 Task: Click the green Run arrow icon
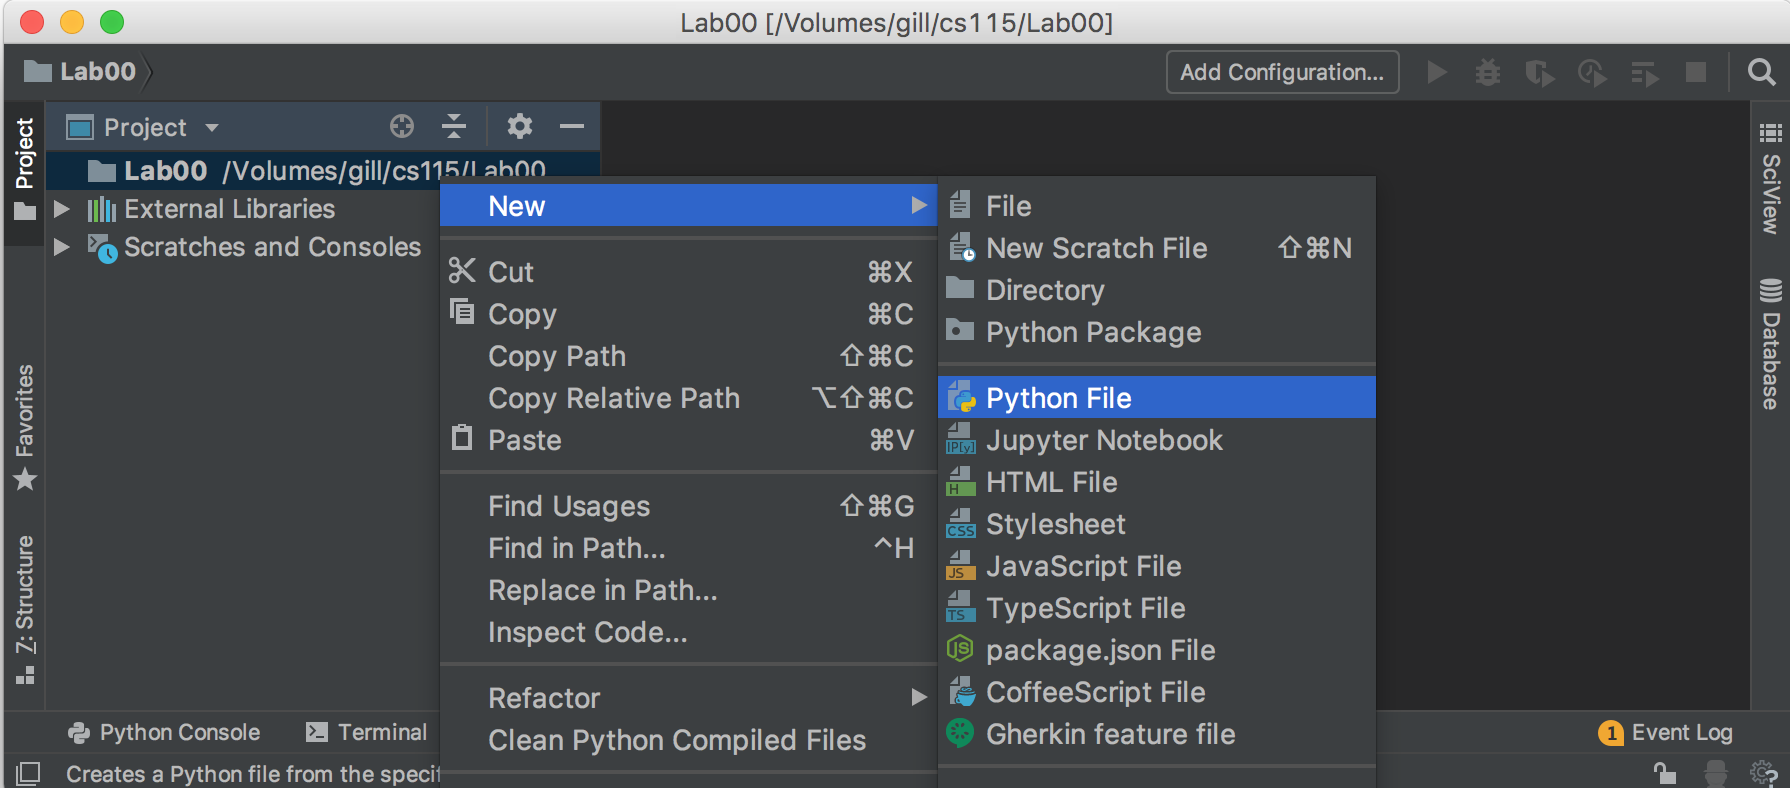(1436, 72)
